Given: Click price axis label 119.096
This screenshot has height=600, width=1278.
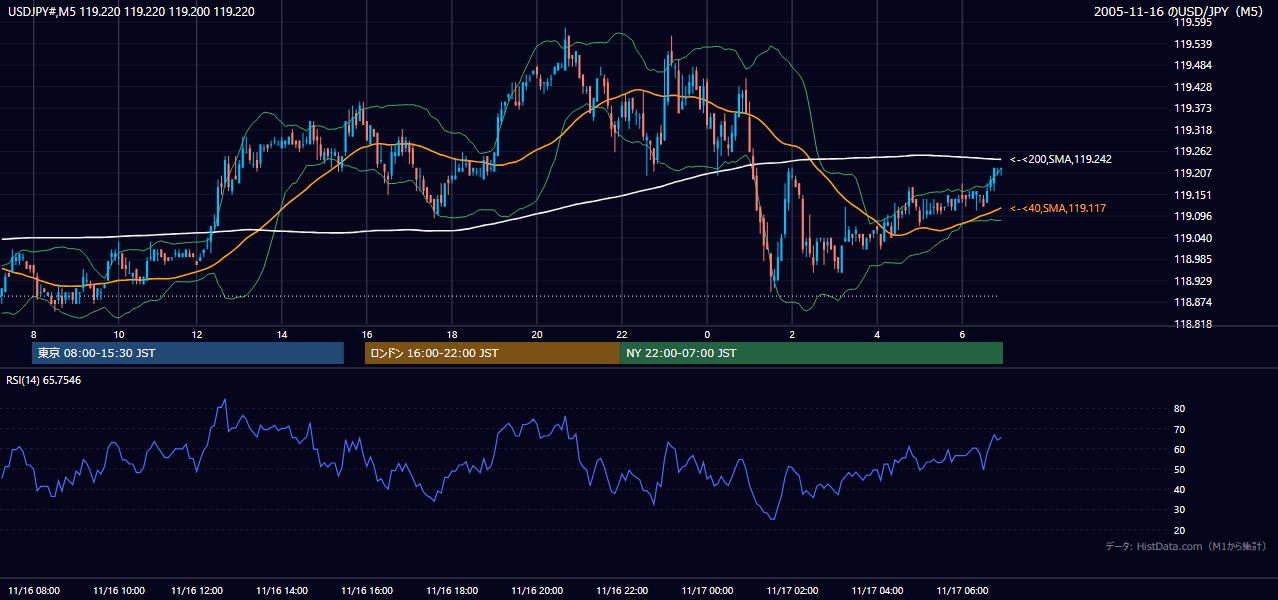Looking at the screenshot, I should tap(1193, 216).
